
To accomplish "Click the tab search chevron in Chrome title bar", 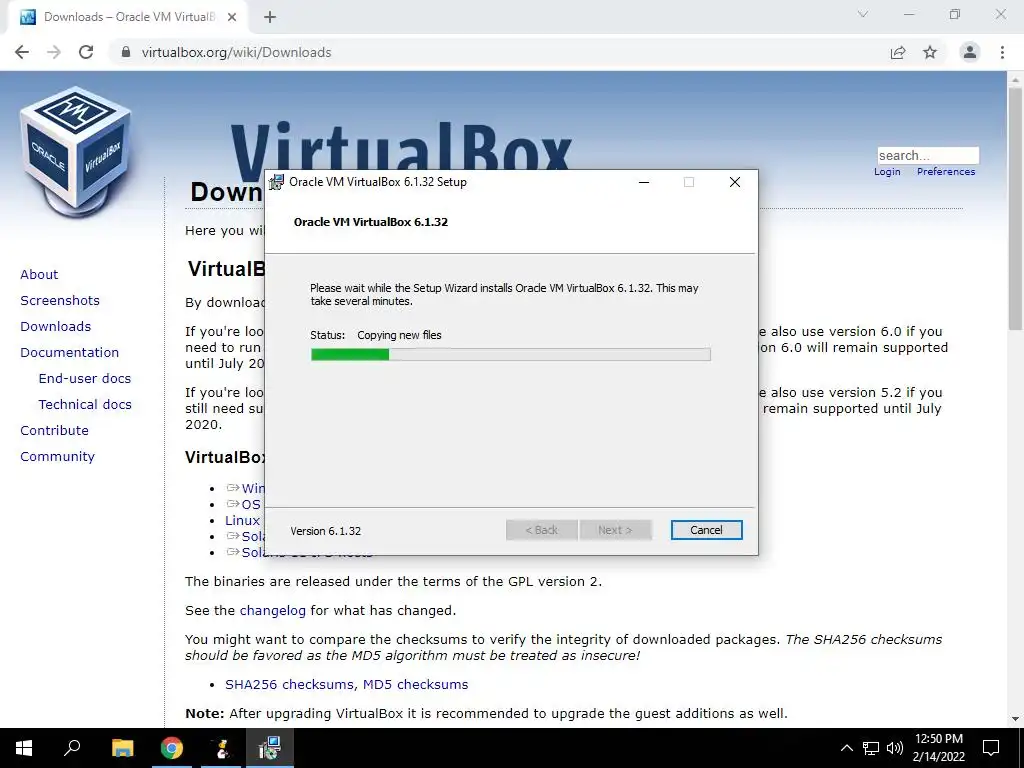I will 863,14.
